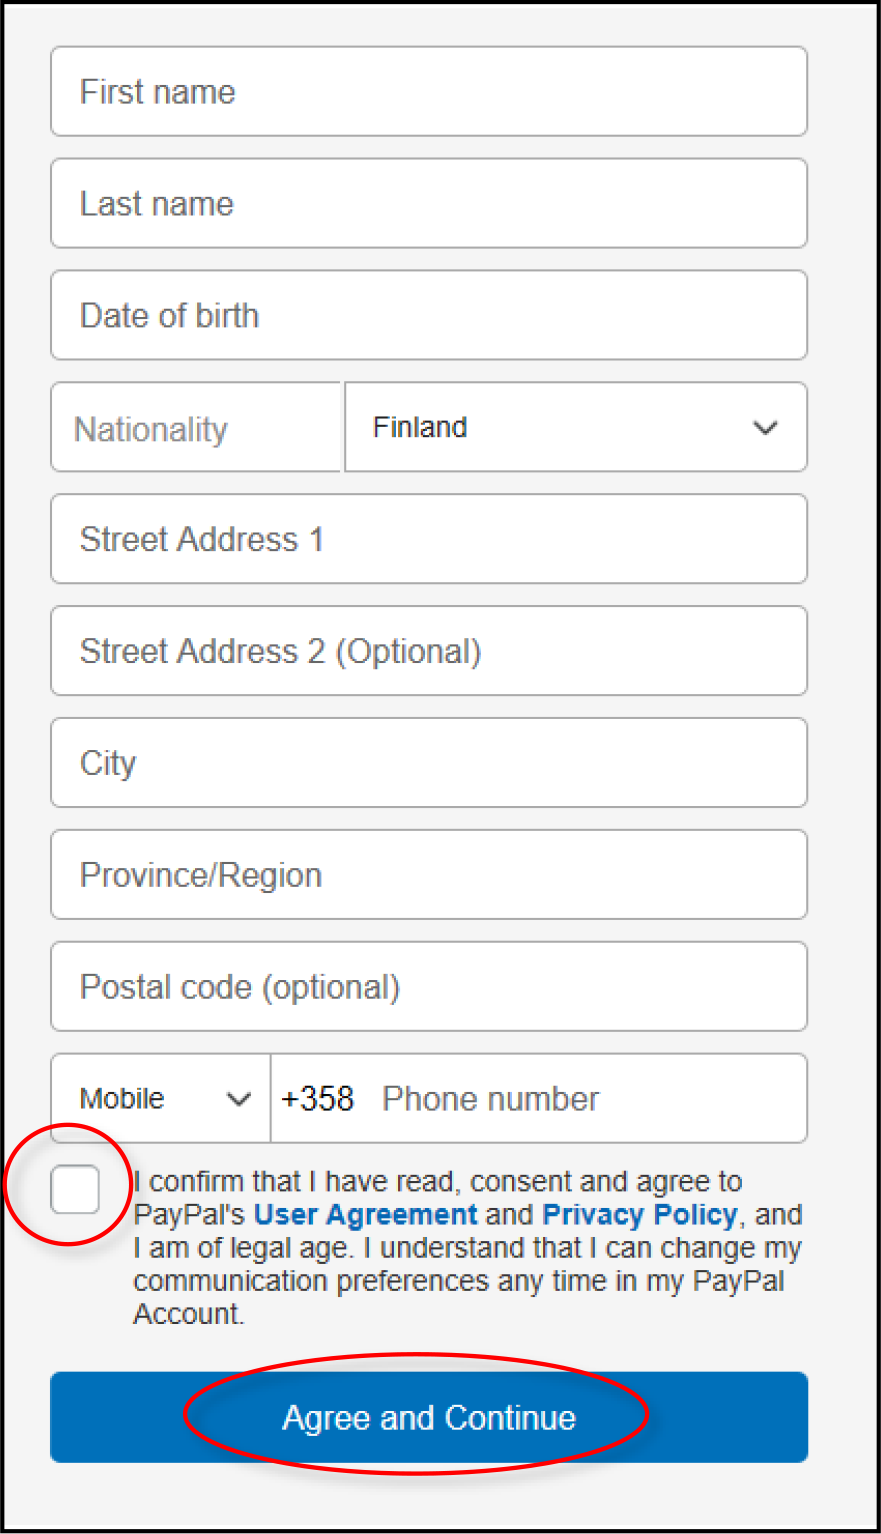Focus the optional Street Address 2 field
Image resolution: width=881 pixels, height=1534 pixels.
[429, 652]
